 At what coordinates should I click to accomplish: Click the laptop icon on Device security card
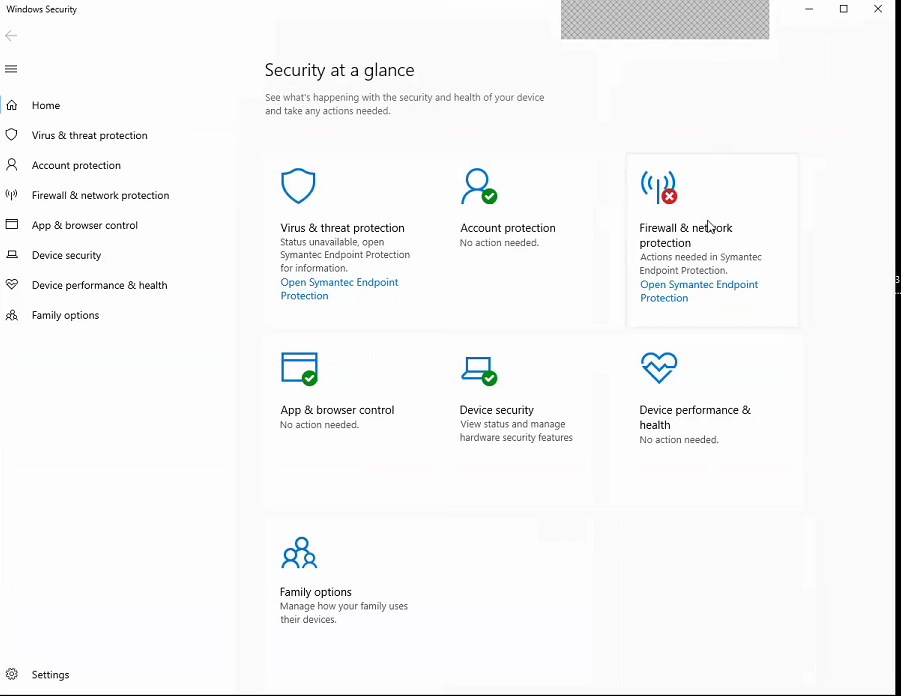pyautogui.click(x=479, y=371)
